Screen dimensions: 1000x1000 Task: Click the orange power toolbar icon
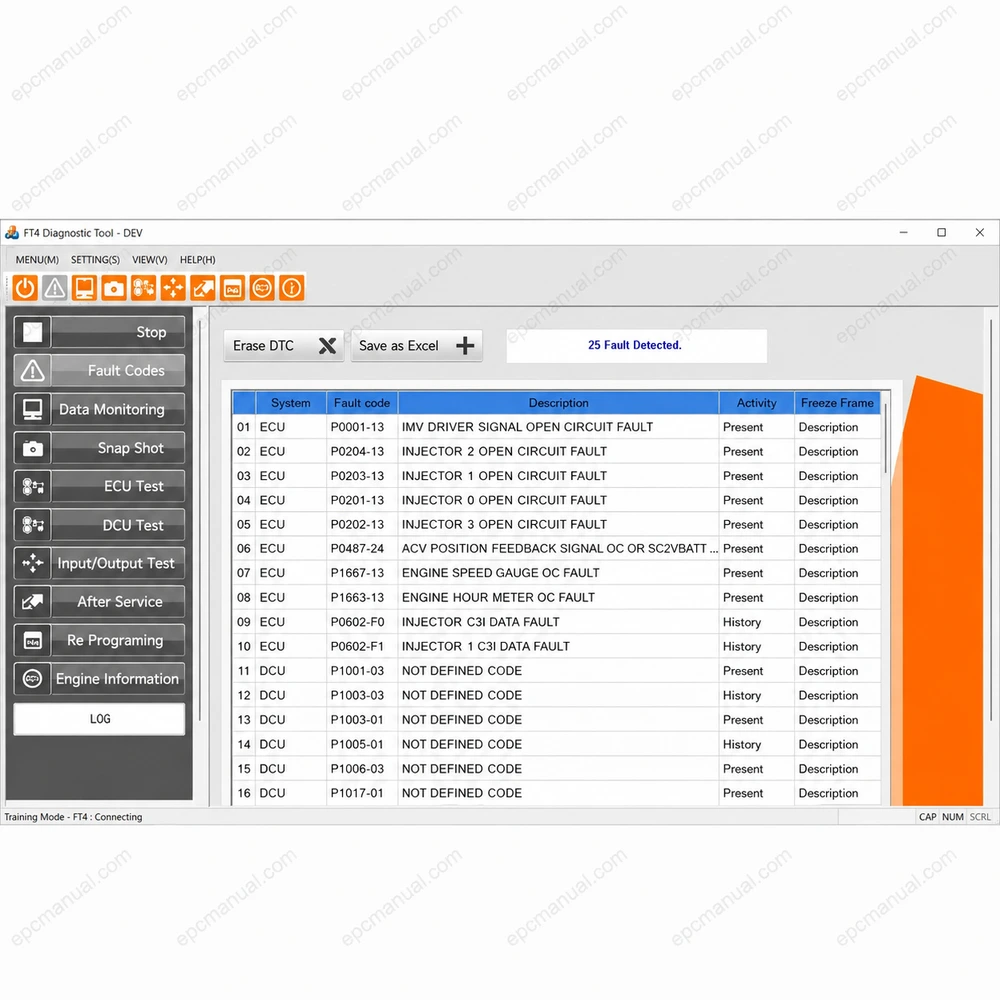click(x=25, y=288)
